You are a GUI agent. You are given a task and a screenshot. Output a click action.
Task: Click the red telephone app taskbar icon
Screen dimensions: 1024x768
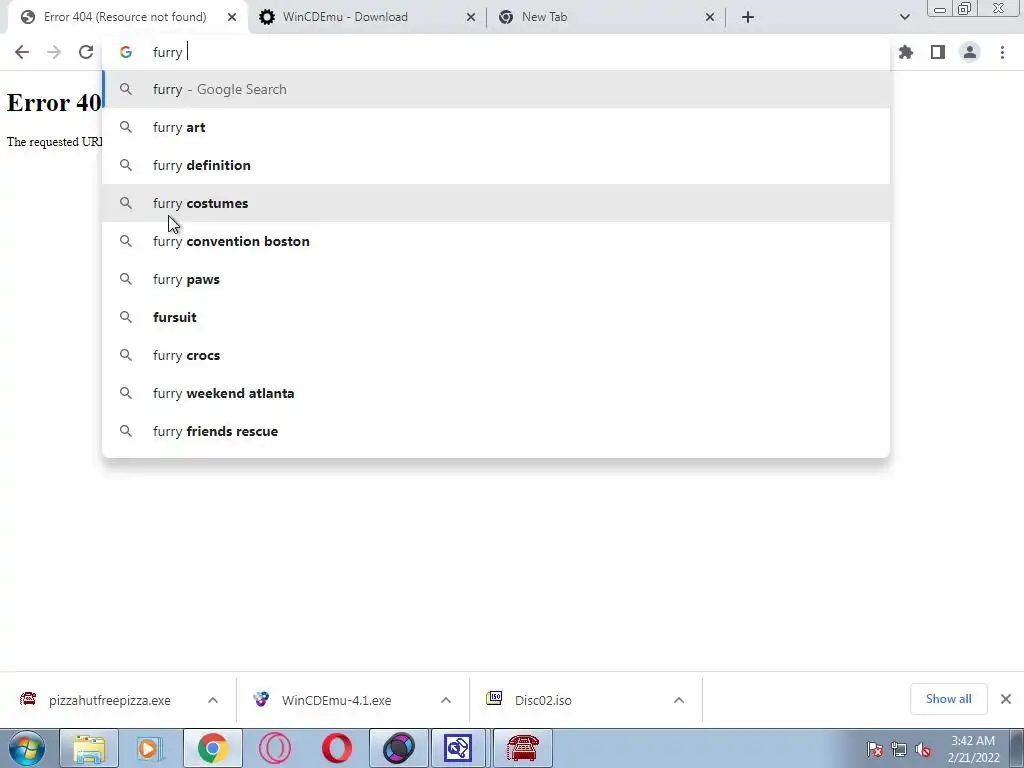coord(522,748)
